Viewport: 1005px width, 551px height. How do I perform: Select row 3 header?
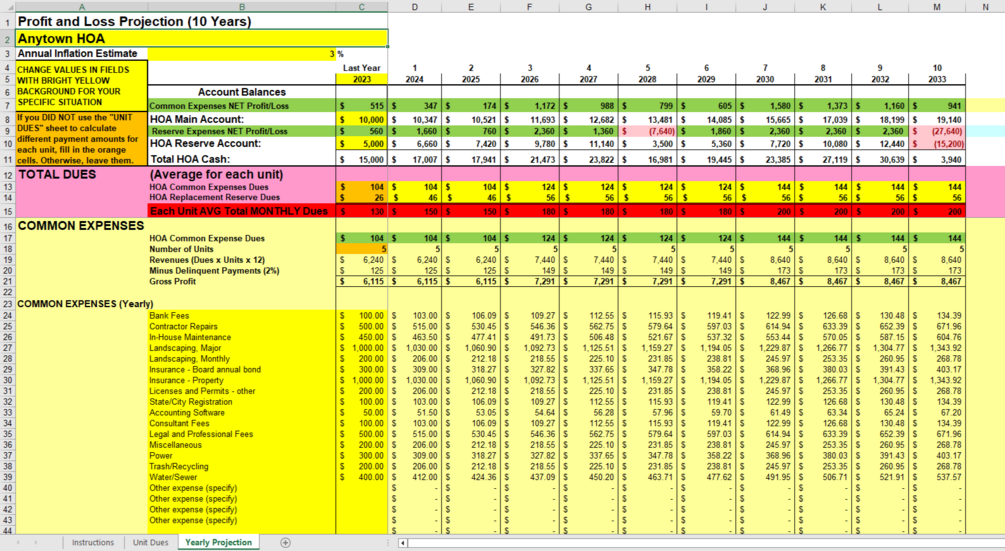coord(8,54)
